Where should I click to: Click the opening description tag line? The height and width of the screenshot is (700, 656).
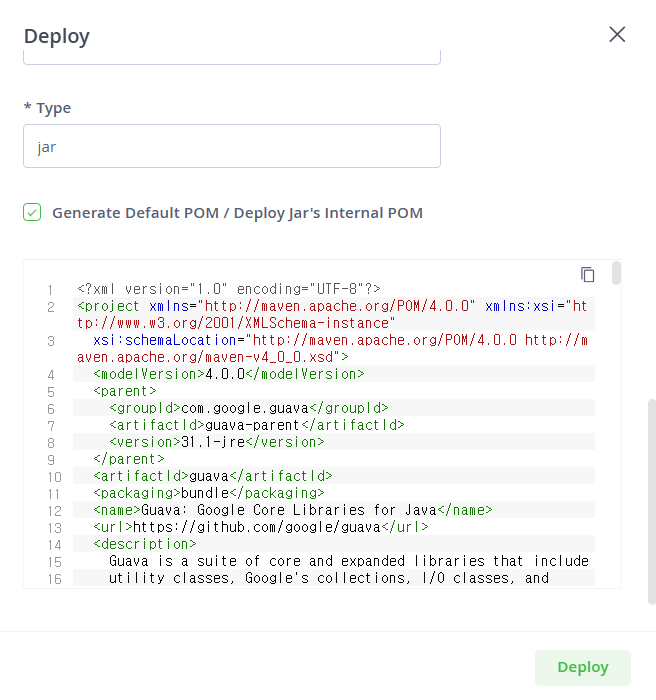[145, 543]
